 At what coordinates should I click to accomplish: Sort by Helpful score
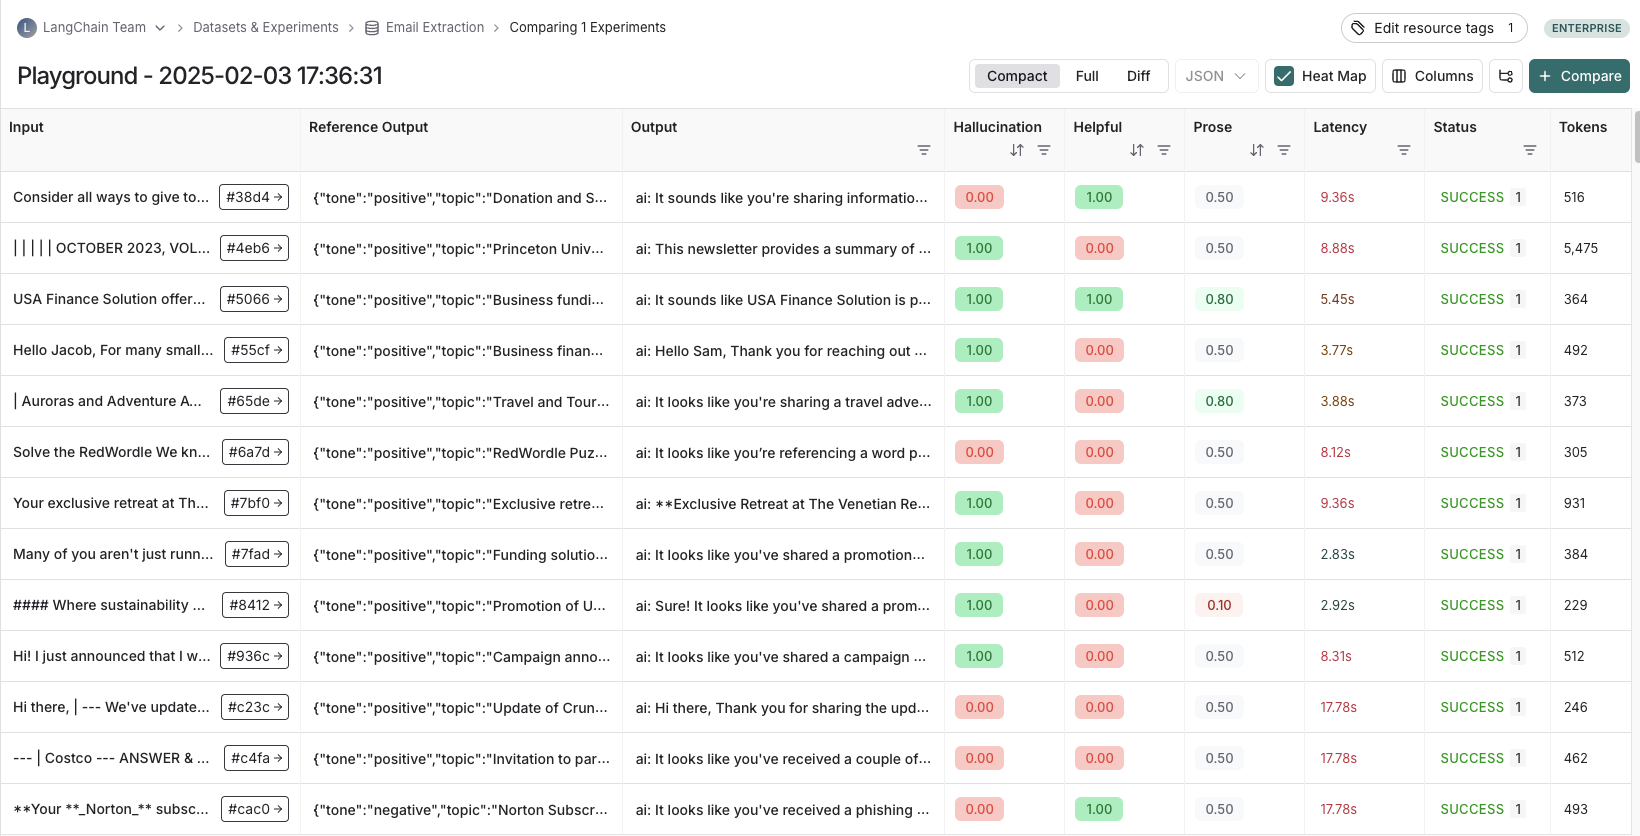(x=1137, y=150)
